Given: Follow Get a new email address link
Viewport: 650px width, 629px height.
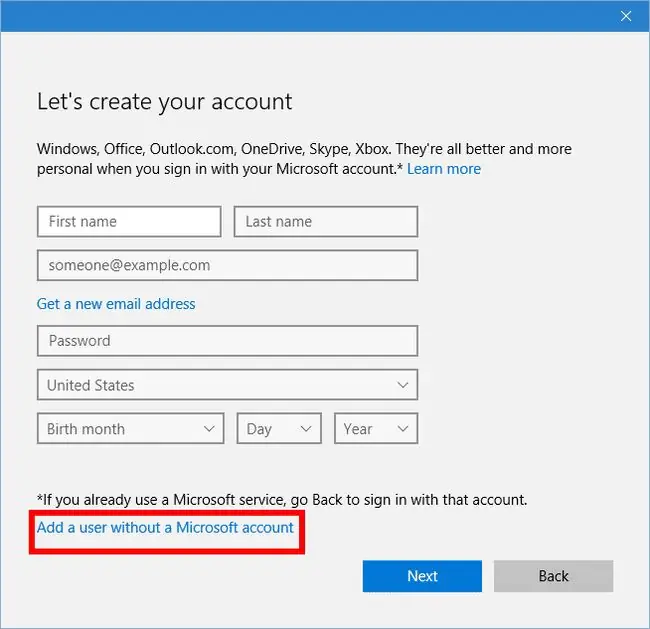Looking at the screenshot, I should coord(116,304).
